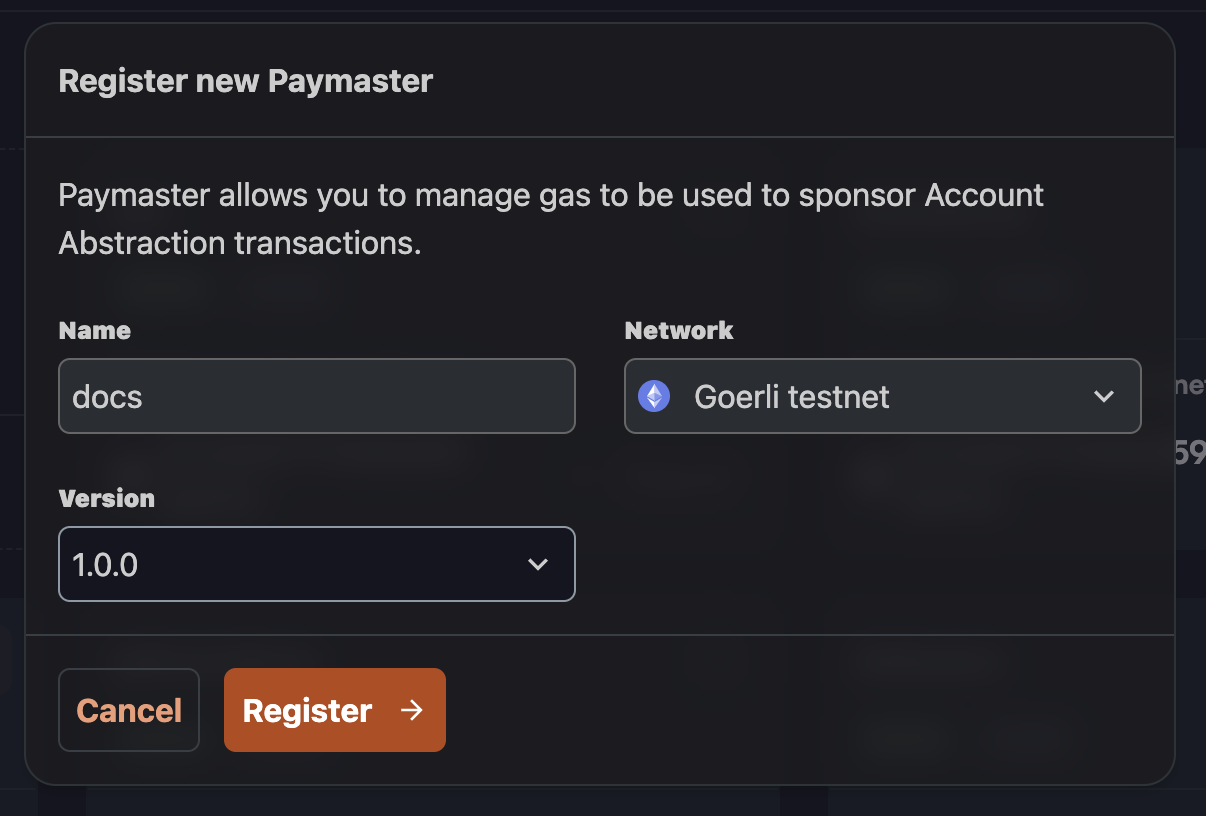Click inside the Name input containing docs

tap(317, 396)
